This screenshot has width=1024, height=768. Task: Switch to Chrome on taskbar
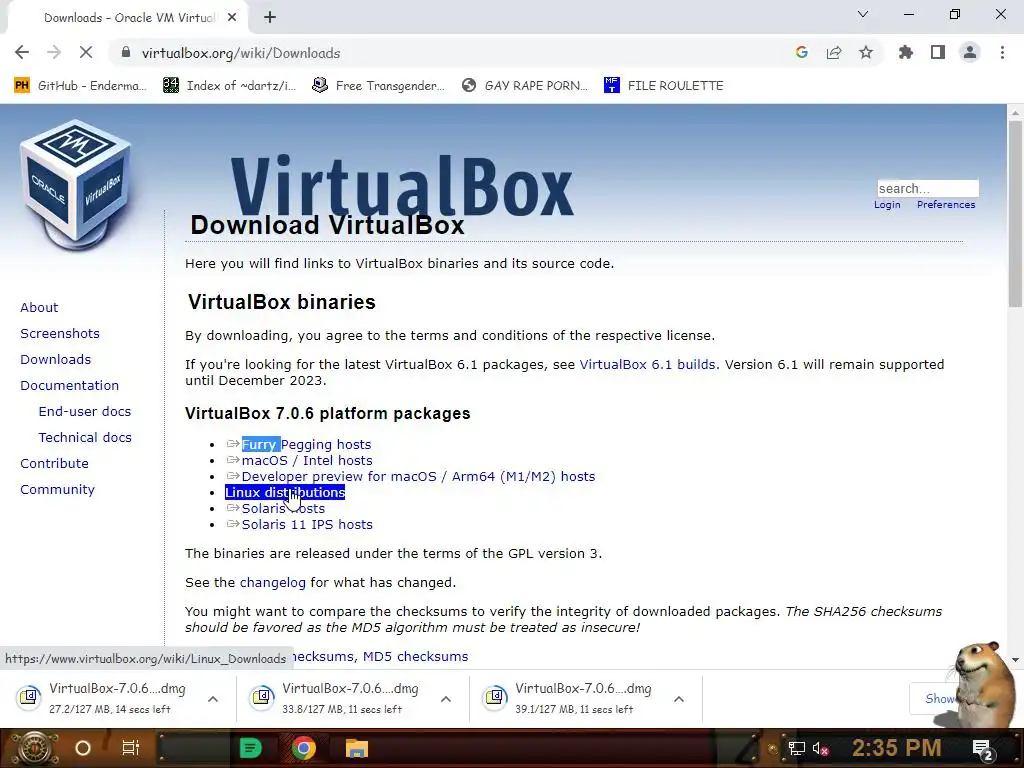(x=304, y=748)
